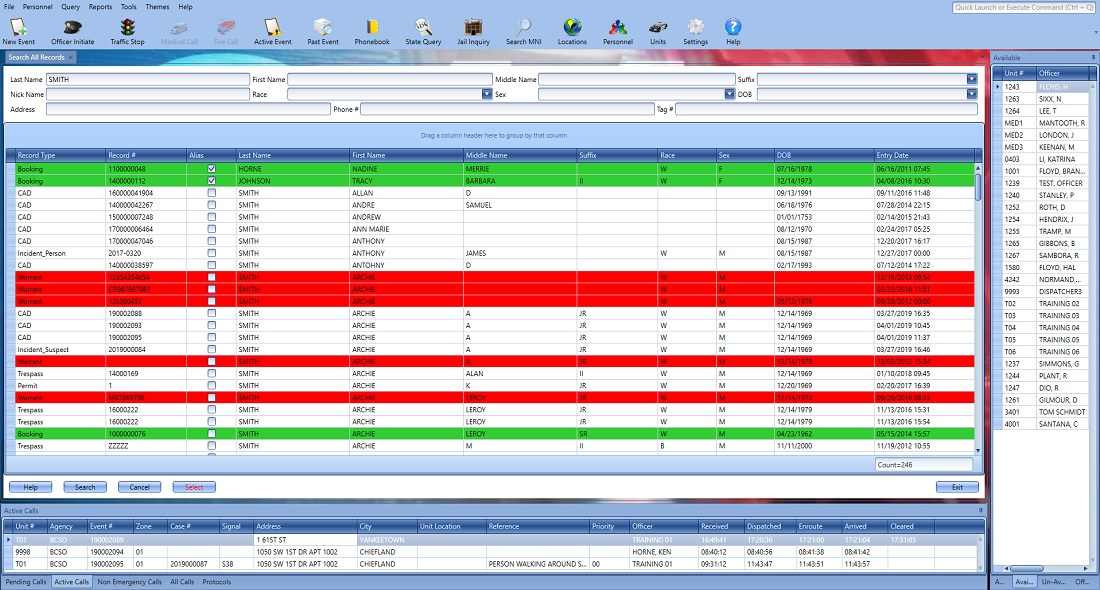Open the Search MNI magnifier icon
1100x590 pixels.
point(523,30)
